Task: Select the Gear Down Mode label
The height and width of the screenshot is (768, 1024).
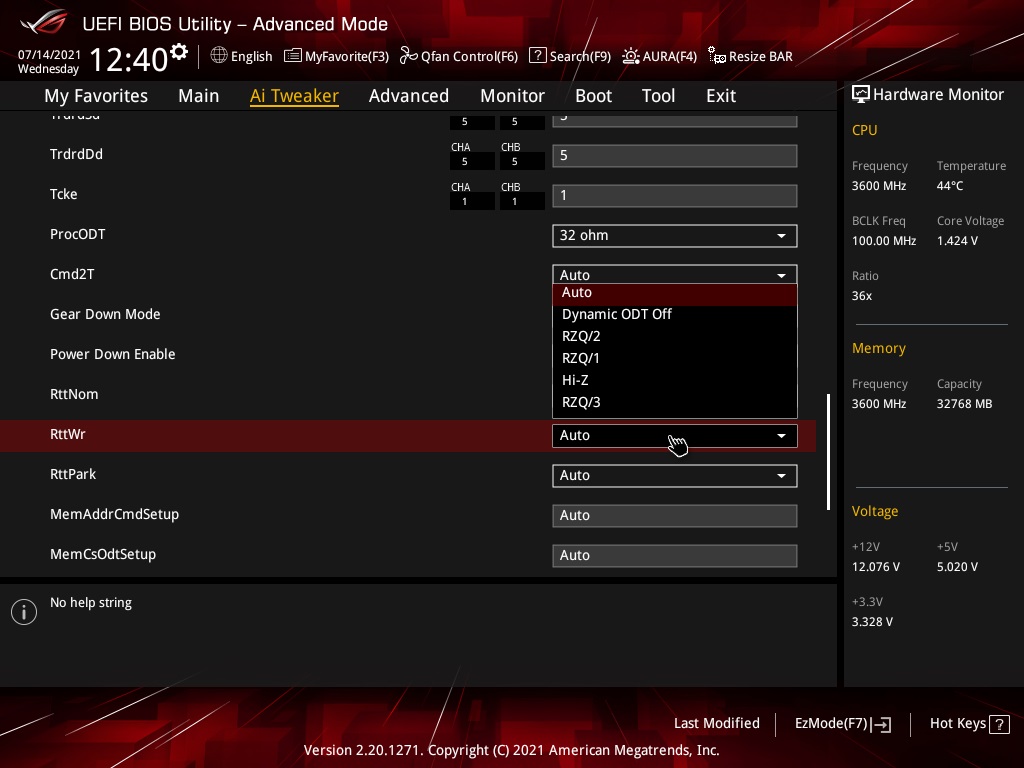Action: [x=105, y=314]
